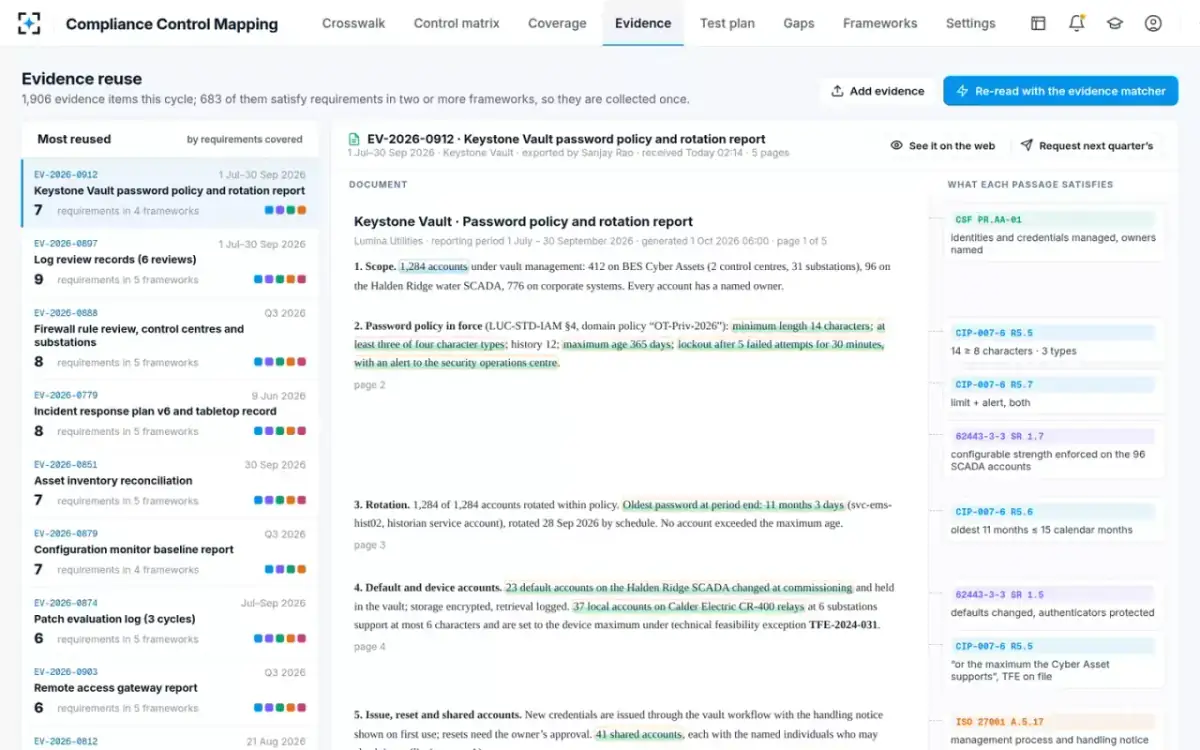Select Remote access gateway report item
The image size is (1200, 750).
(170, 691)
